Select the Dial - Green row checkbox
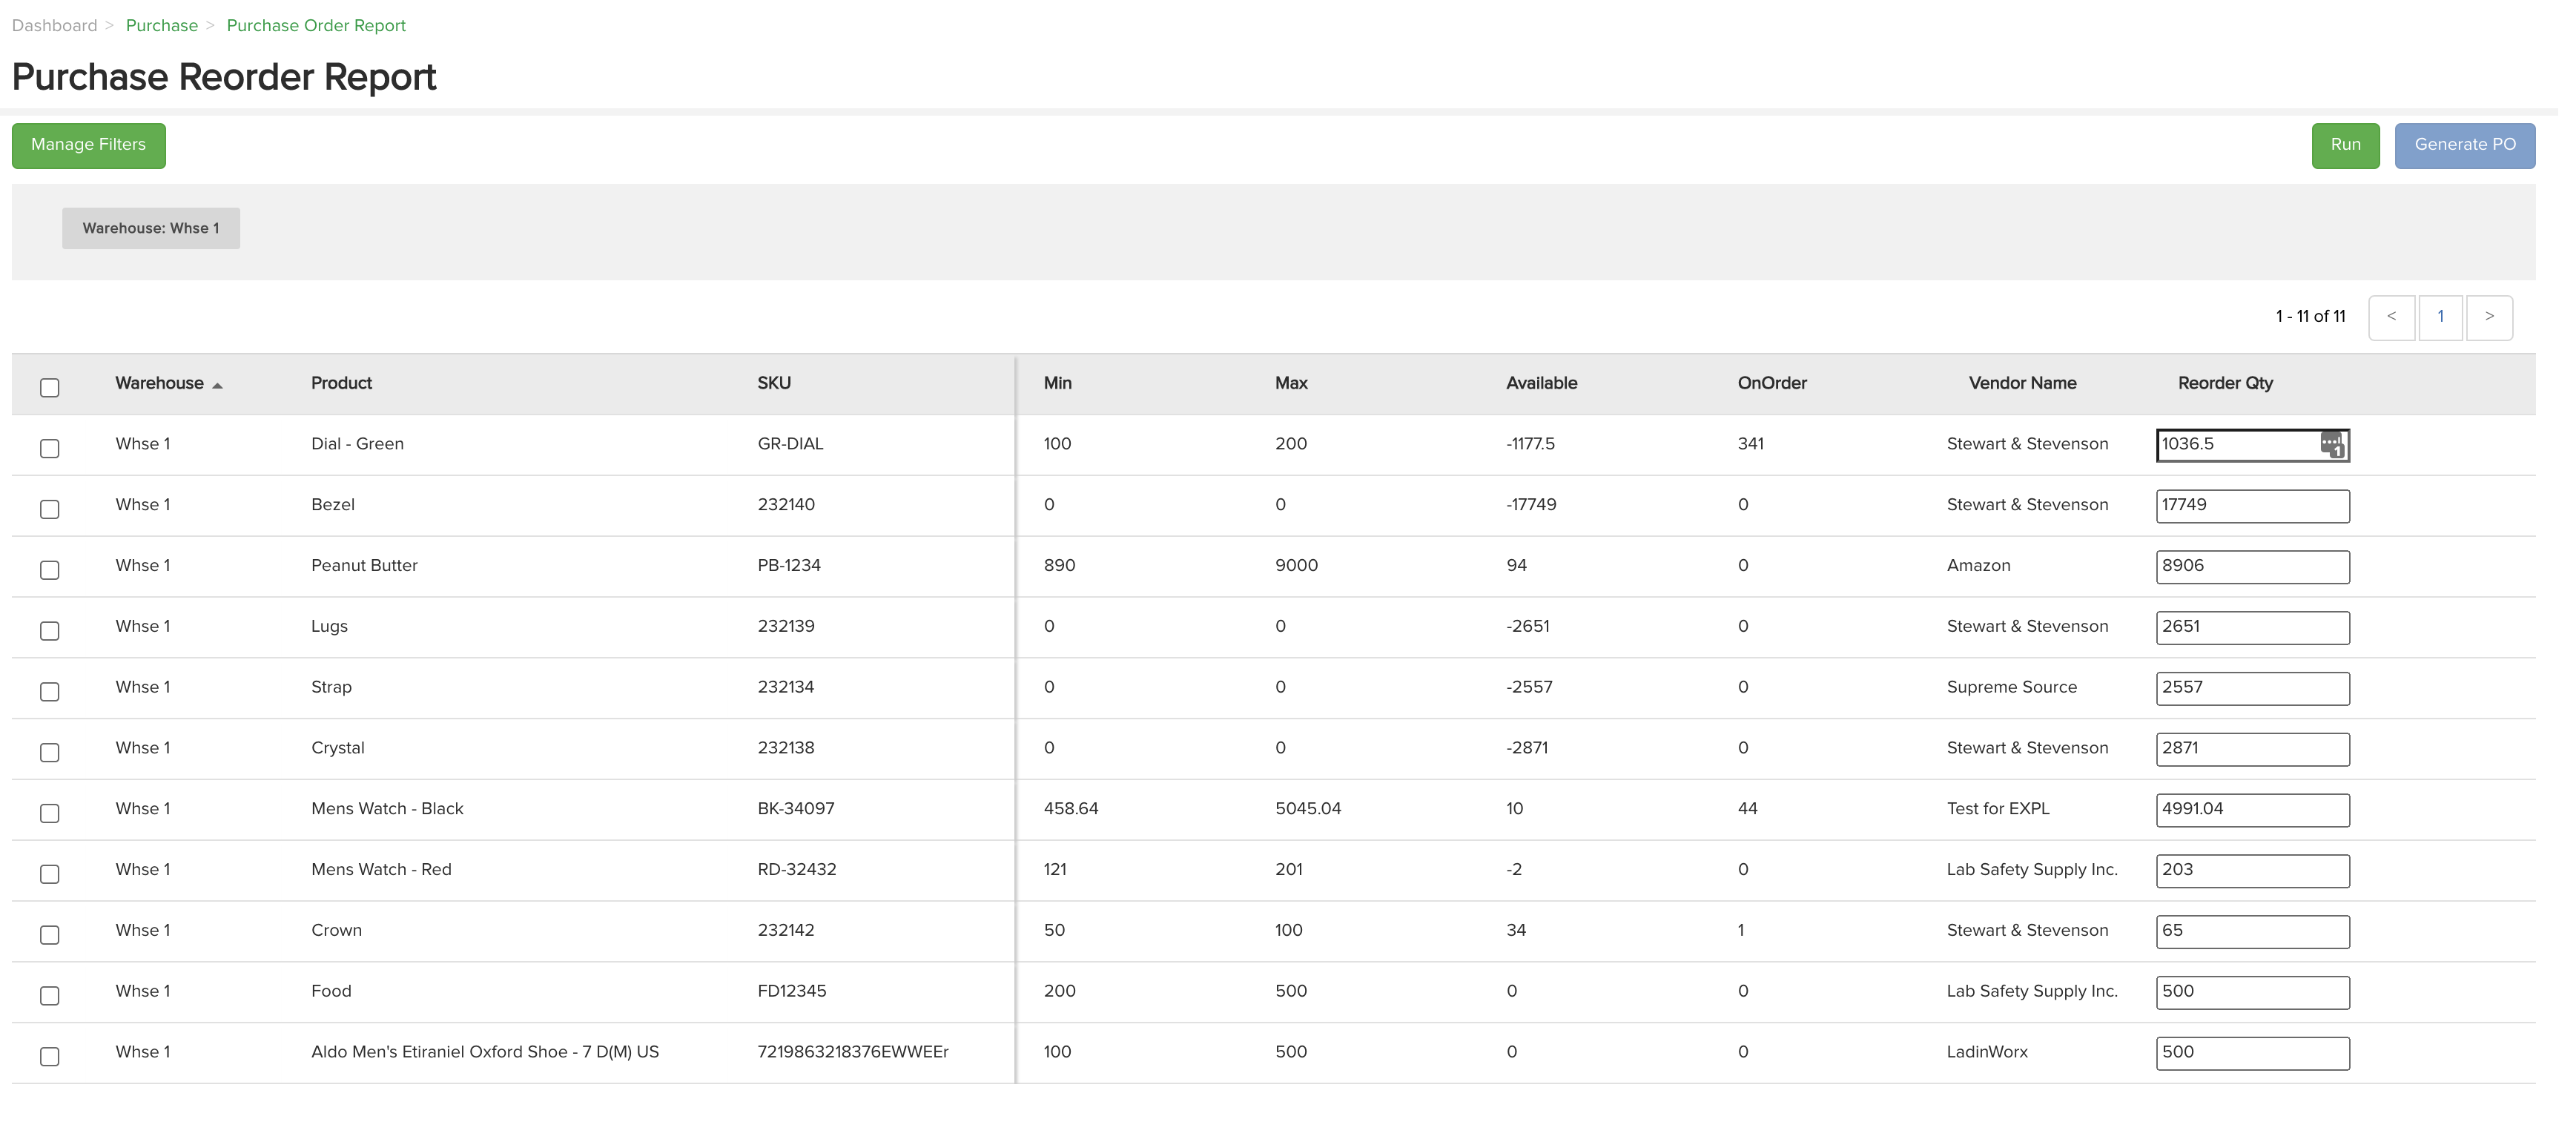This screenshot has width=2576, height=1139. (50, 448)
